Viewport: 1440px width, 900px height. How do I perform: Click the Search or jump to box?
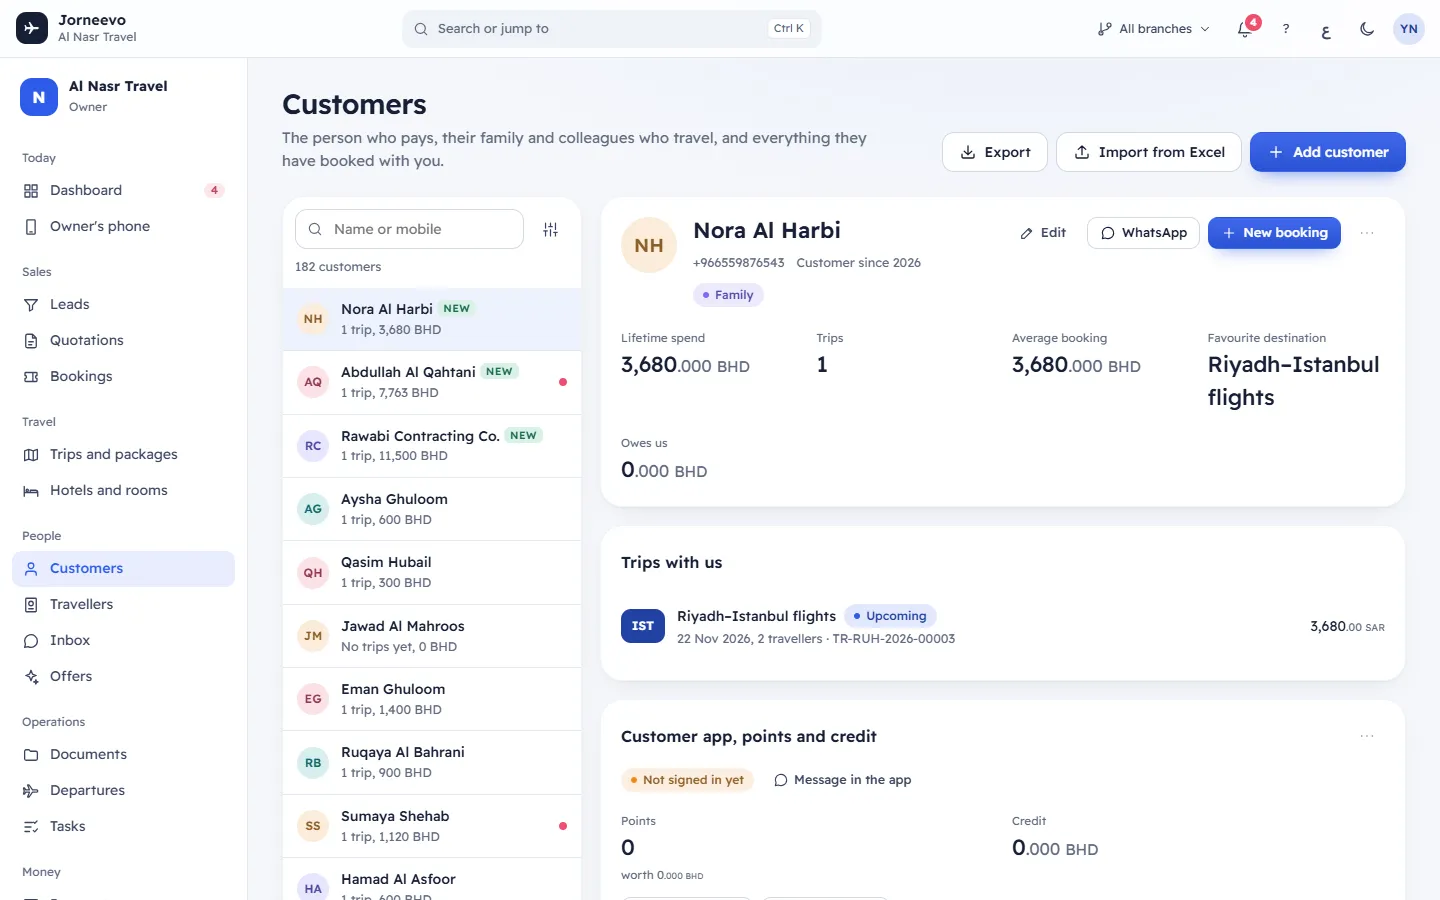(612, 29)
